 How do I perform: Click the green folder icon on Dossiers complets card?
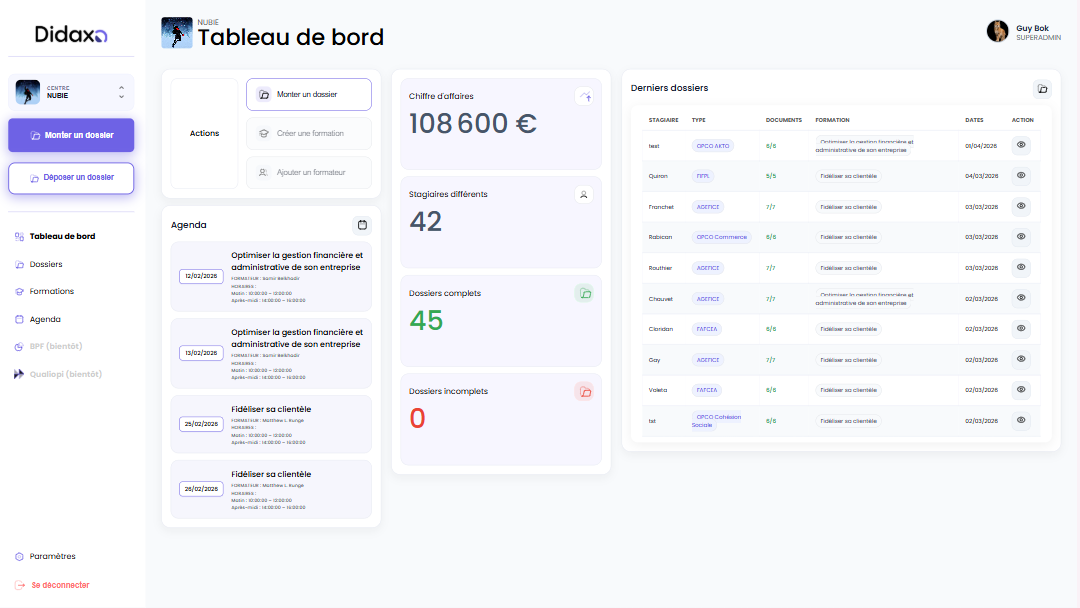click(x=584, y=294)
